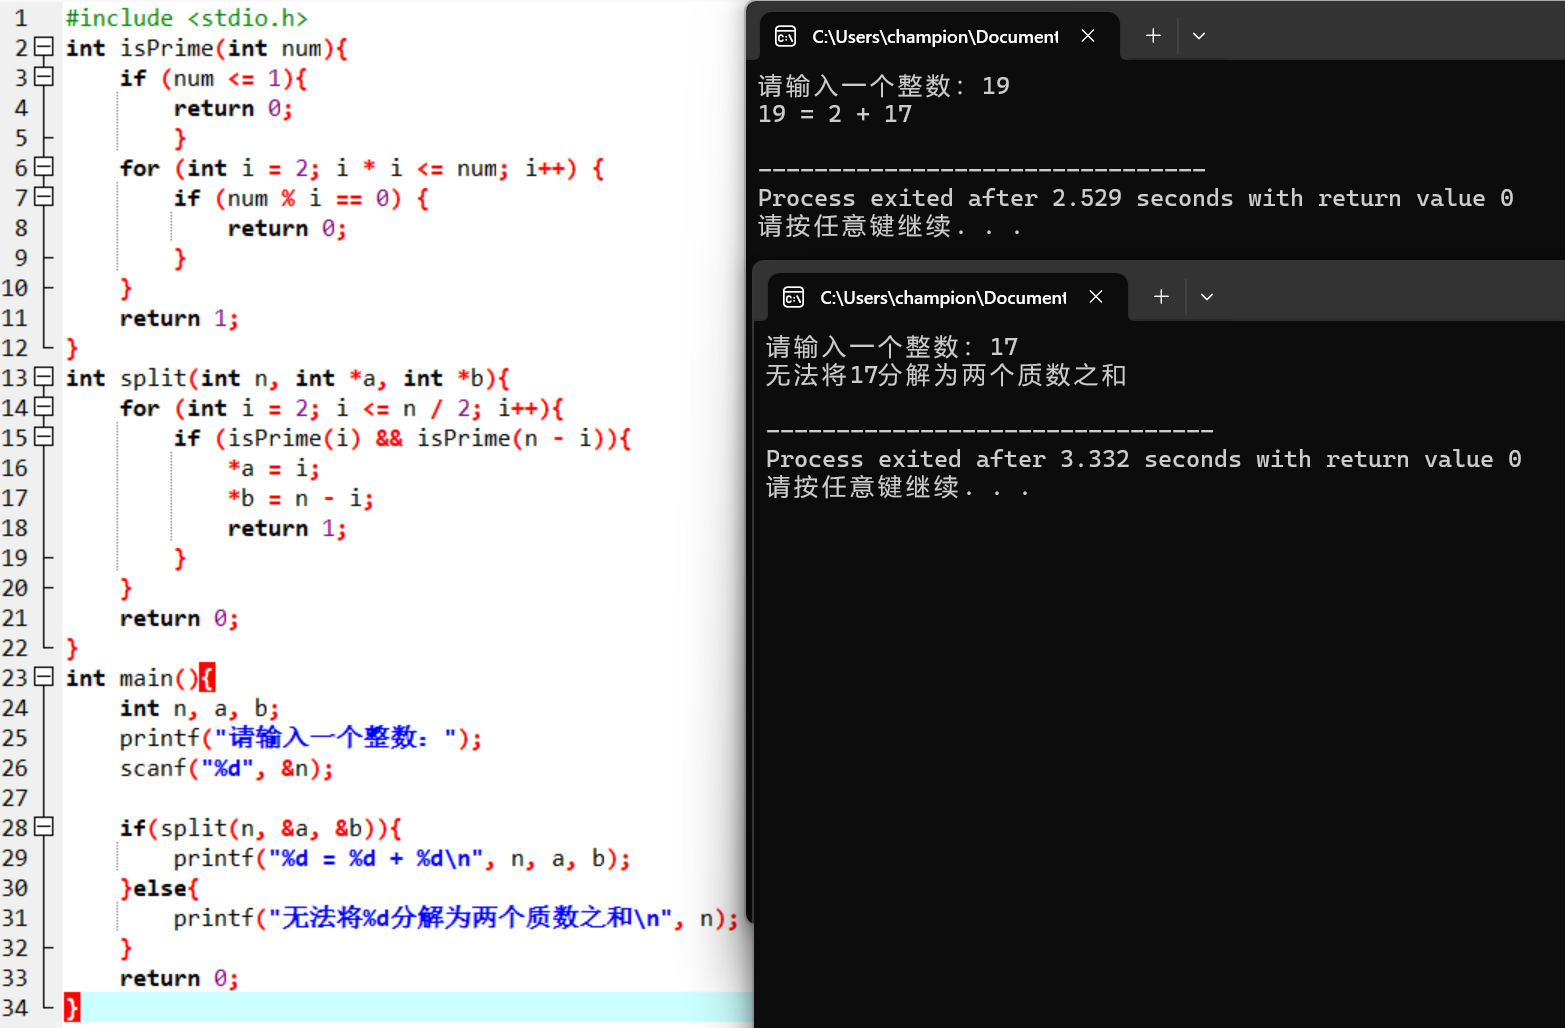Screen dimensions: 1565x1028
Task: Open a new tab in the top terminal
Action: pos(1152,36)
